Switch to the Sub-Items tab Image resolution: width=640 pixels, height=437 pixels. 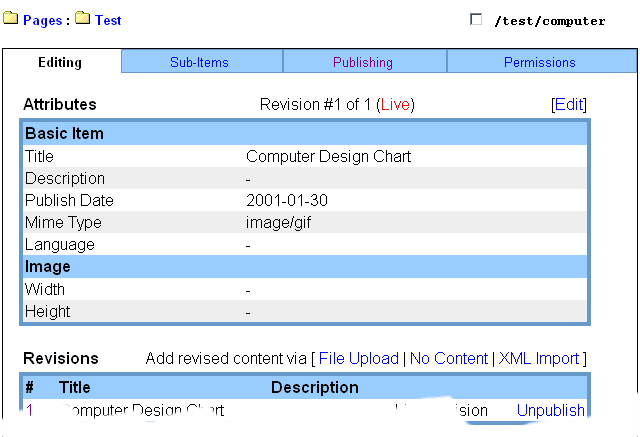pyautogui.click(x=199, y=62)
